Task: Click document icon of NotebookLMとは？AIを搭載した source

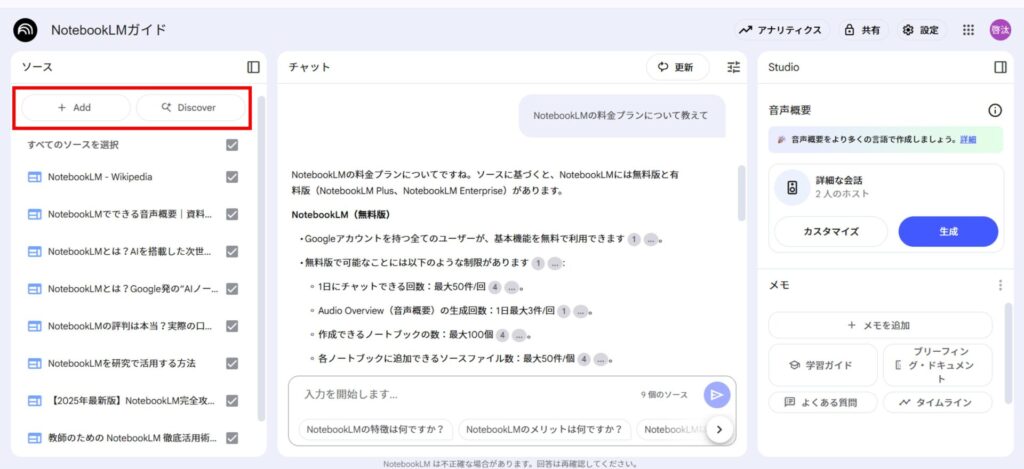Action: click(x=35, y=251)
